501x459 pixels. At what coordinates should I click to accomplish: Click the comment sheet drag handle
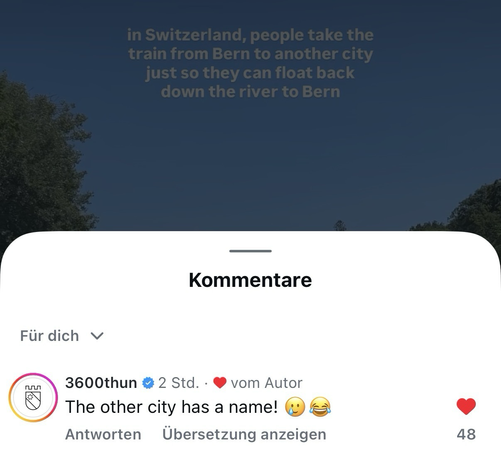(250, 251)
